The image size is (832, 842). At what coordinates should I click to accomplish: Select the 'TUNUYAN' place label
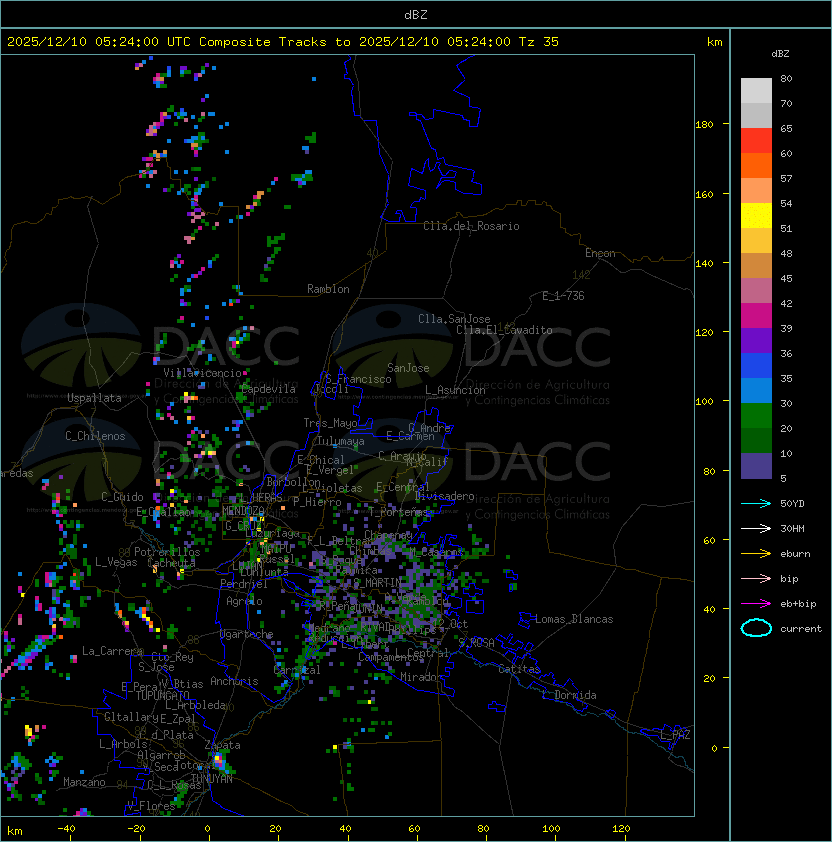pyautogui.click(x=212, y=778)
